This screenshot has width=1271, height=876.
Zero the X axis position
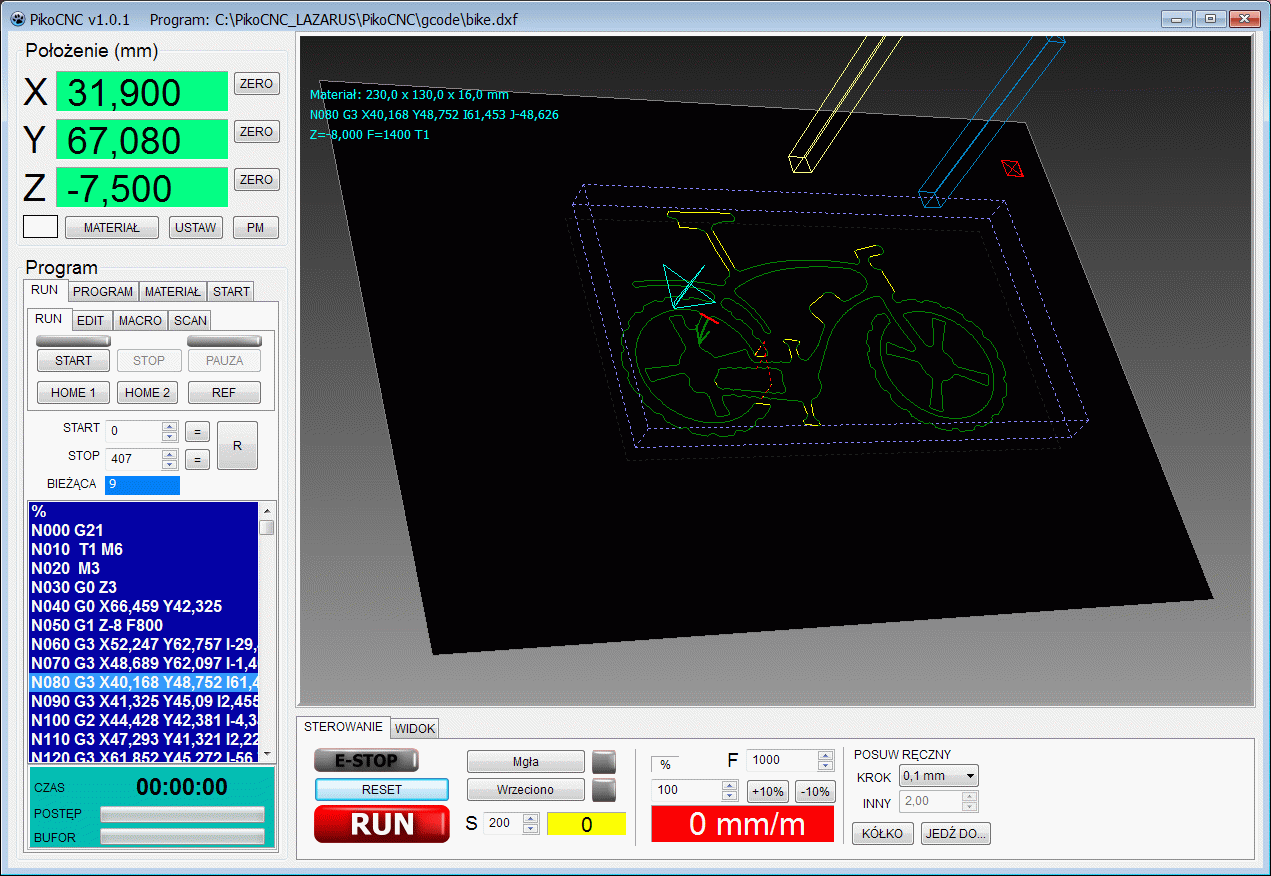[257, 84]
